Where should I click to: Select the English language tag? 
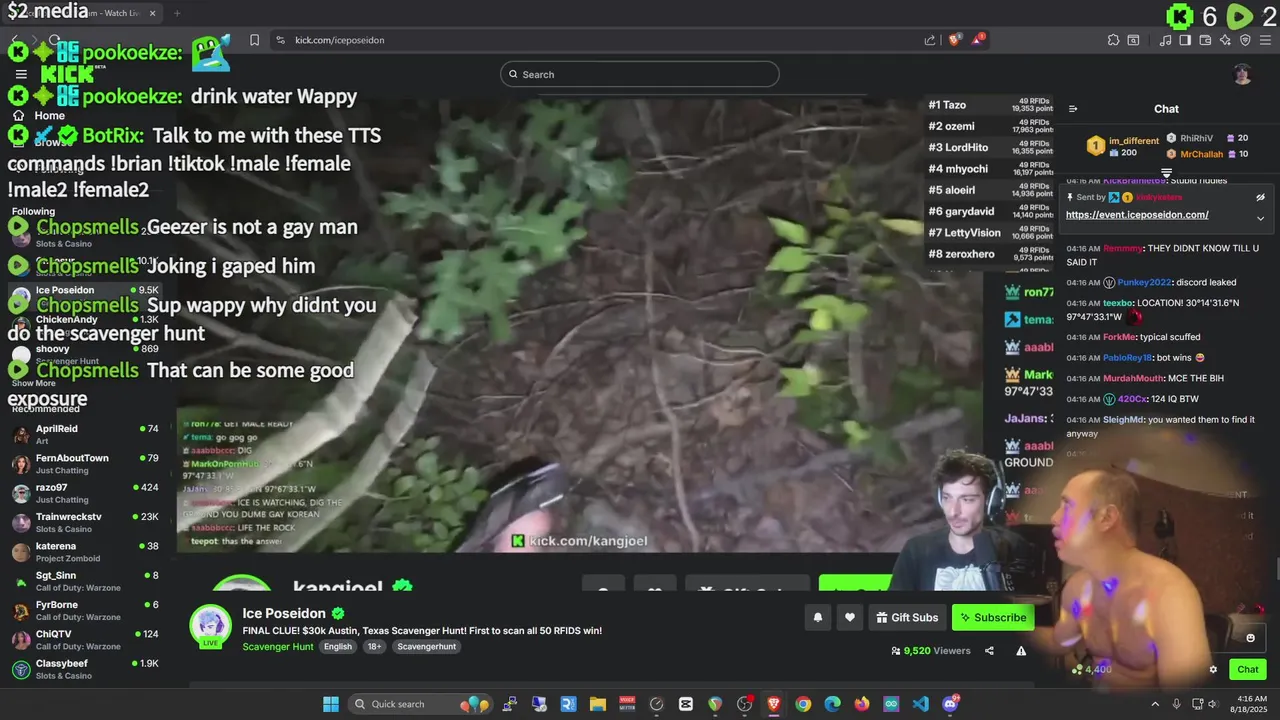click(x=338, y=647)
